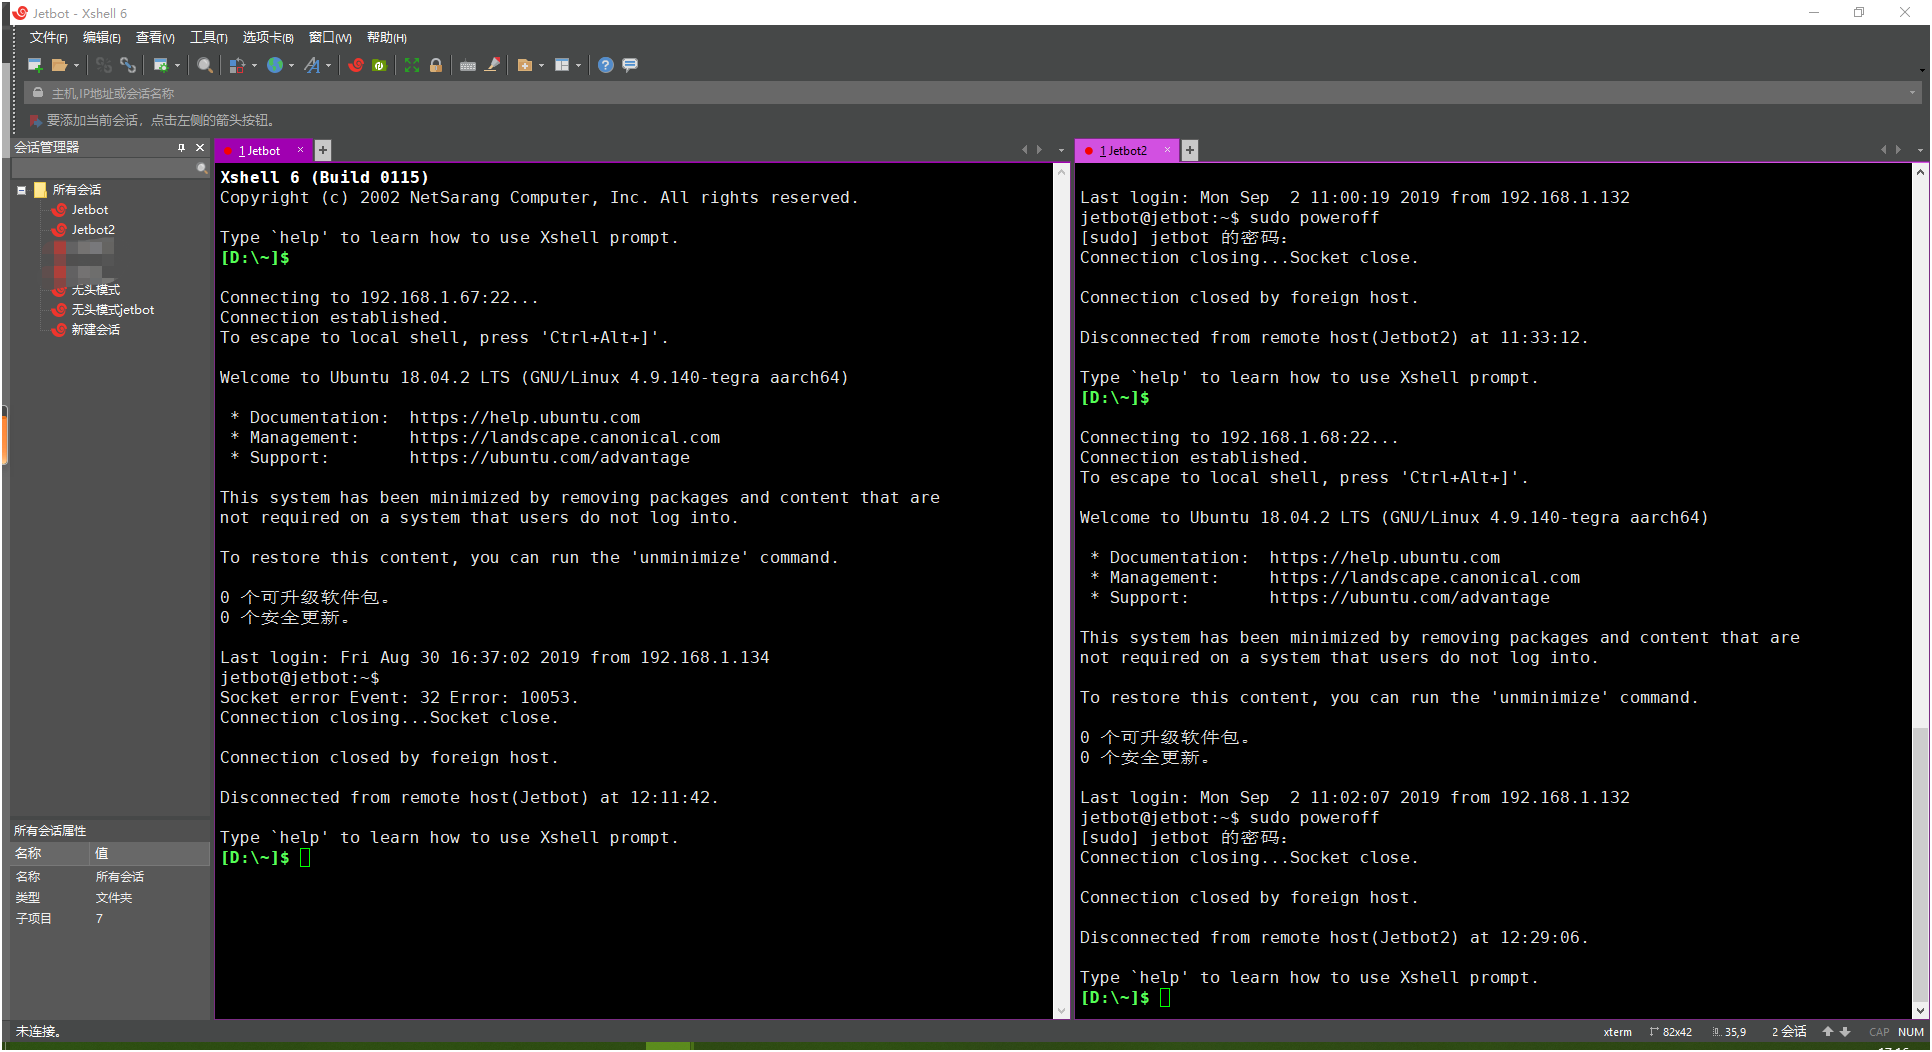Screen dimensions: 1932x1052
Task: Click the Disconnect toolbar icon
Action: pyautogui.click(x=104, y=65)
